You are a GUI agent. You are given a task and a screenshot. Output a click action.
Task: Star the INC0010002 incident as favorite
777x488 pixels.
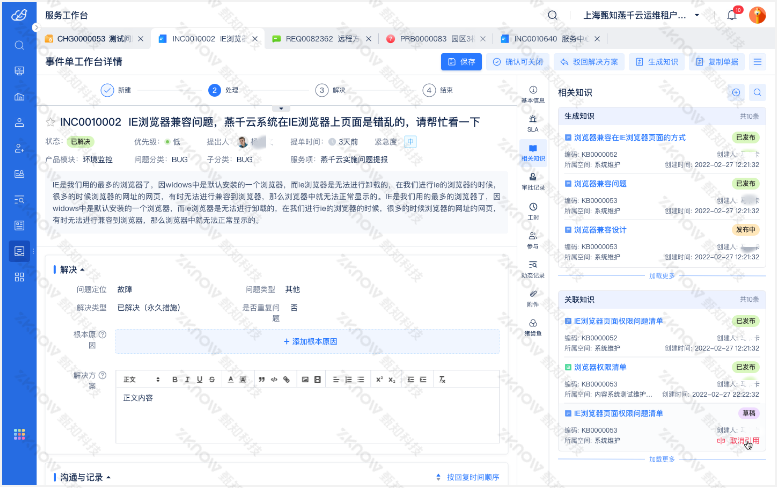(x=50, y=122)
